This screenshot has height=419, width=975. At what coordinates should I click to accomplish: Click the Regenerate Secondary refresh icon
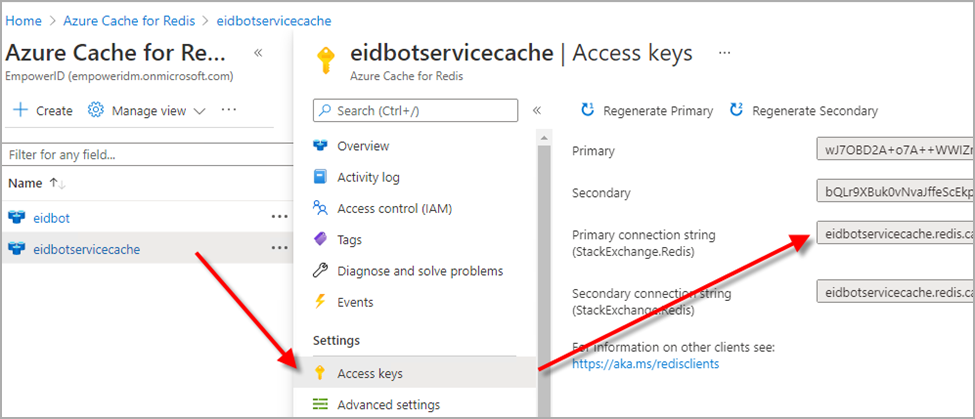(737, 111)
